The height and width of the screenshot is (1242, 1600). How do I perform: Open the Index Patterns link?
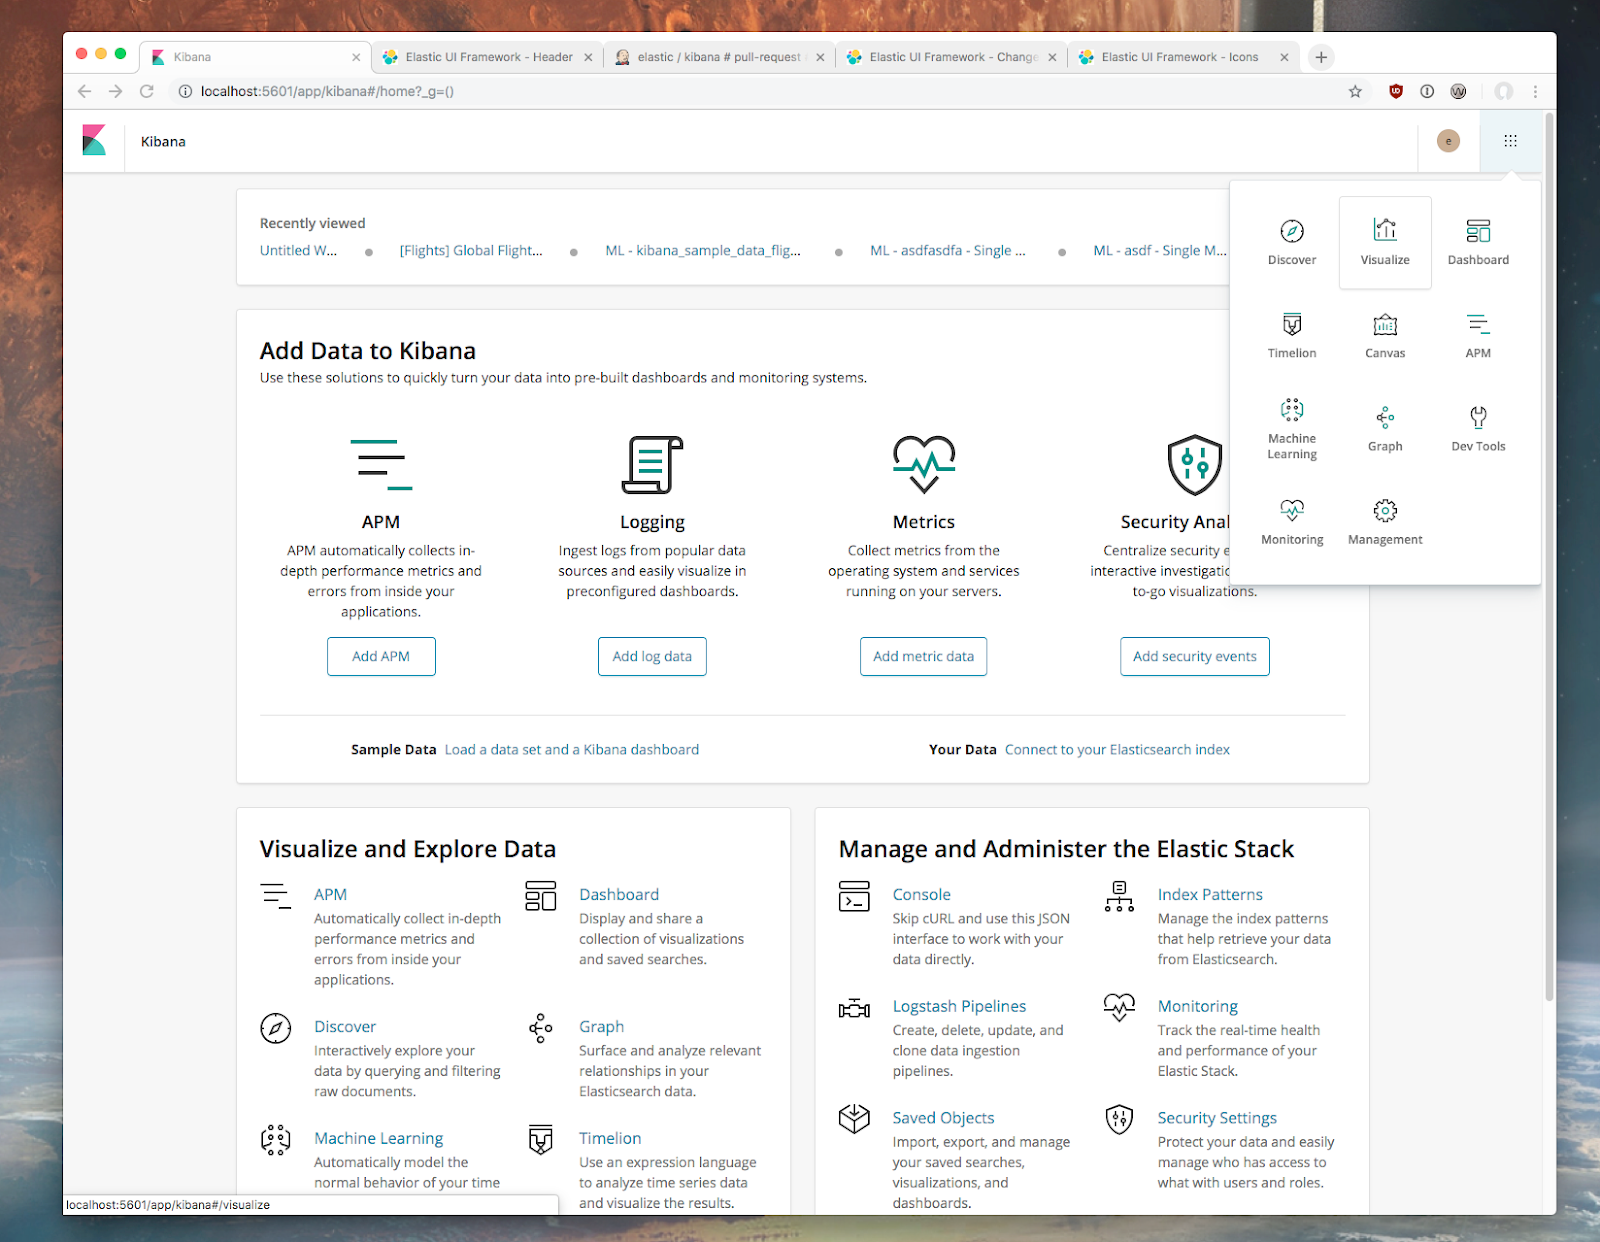(x=1210, y=894)
